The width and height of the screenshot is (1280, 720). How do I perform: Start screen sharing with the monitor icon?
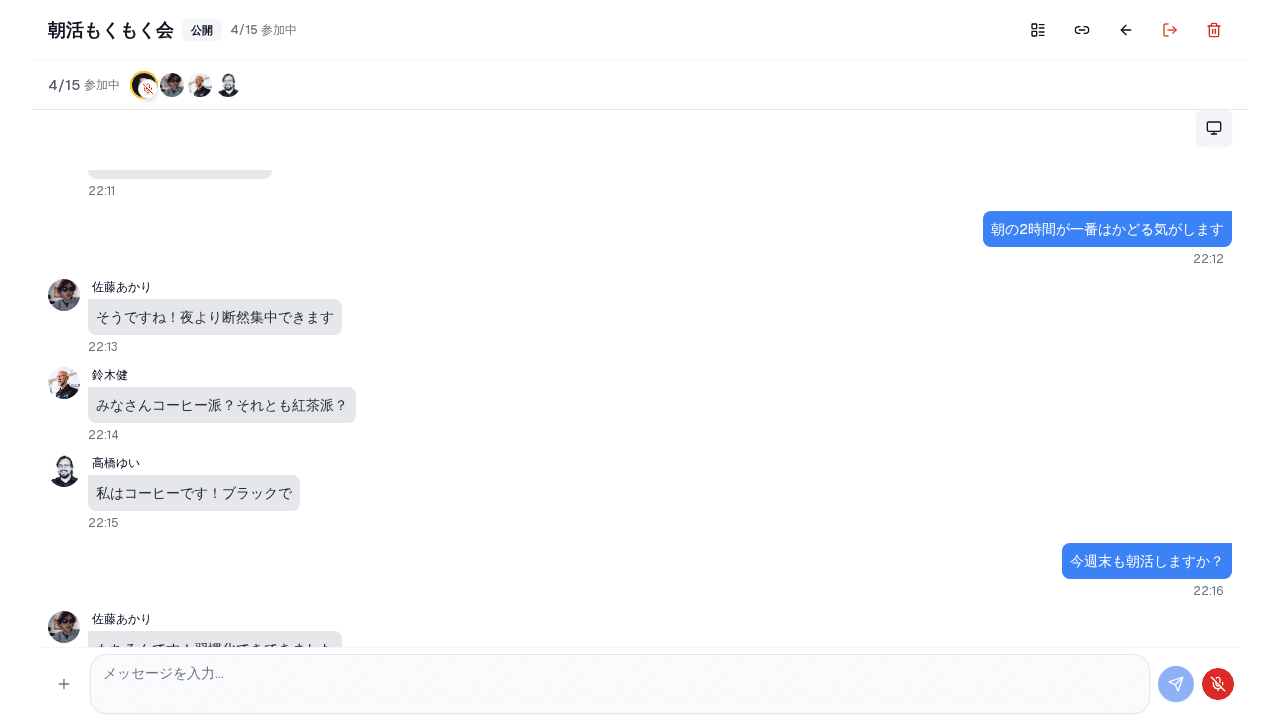tap(1214, 128)
